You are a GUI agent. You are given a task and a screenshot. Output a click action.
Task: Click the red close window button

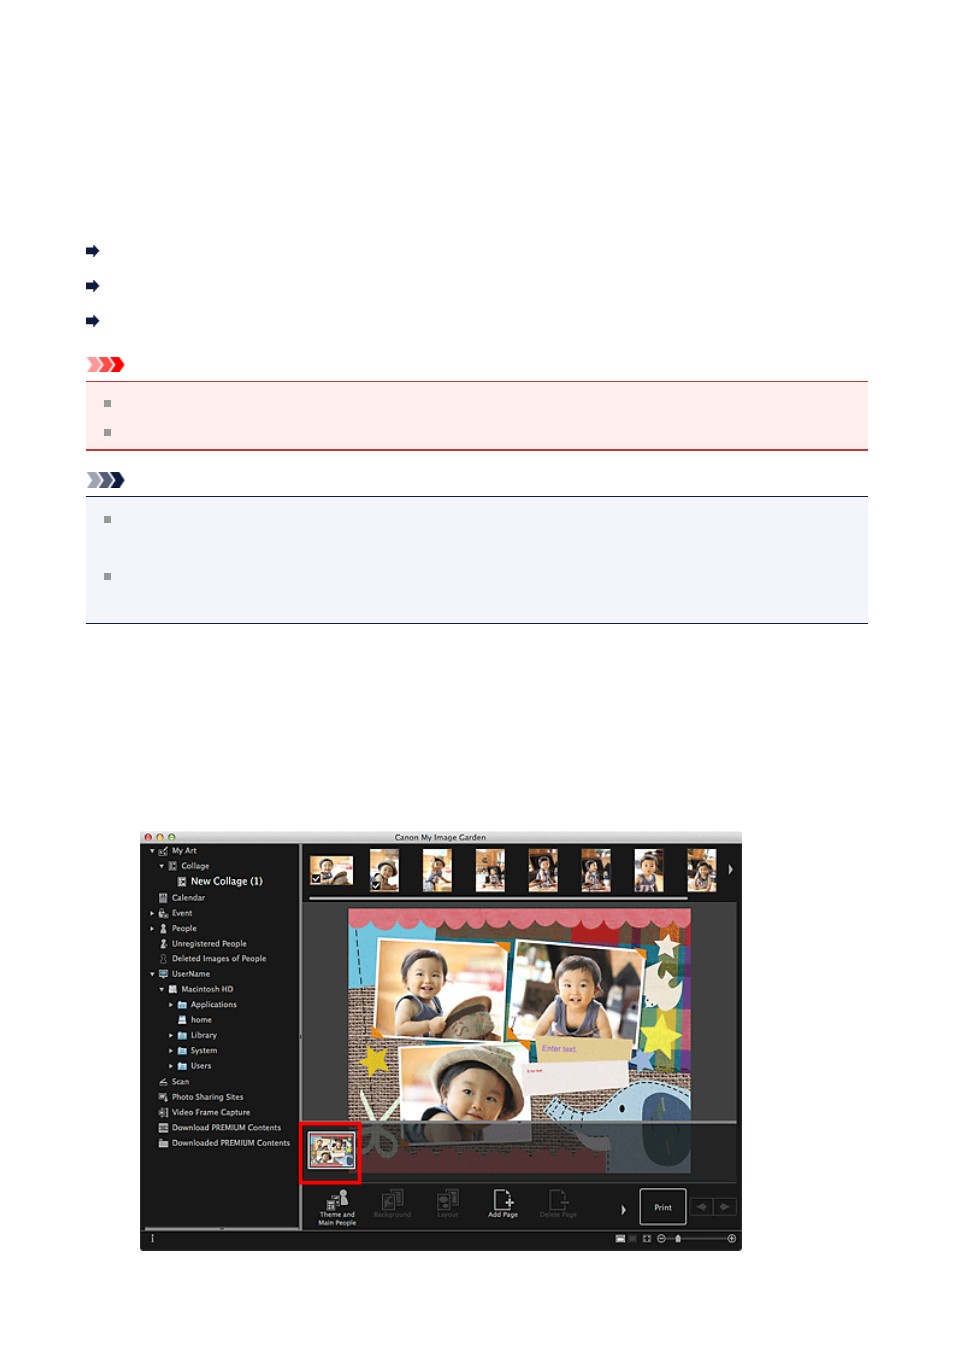[x=148, y=837]
